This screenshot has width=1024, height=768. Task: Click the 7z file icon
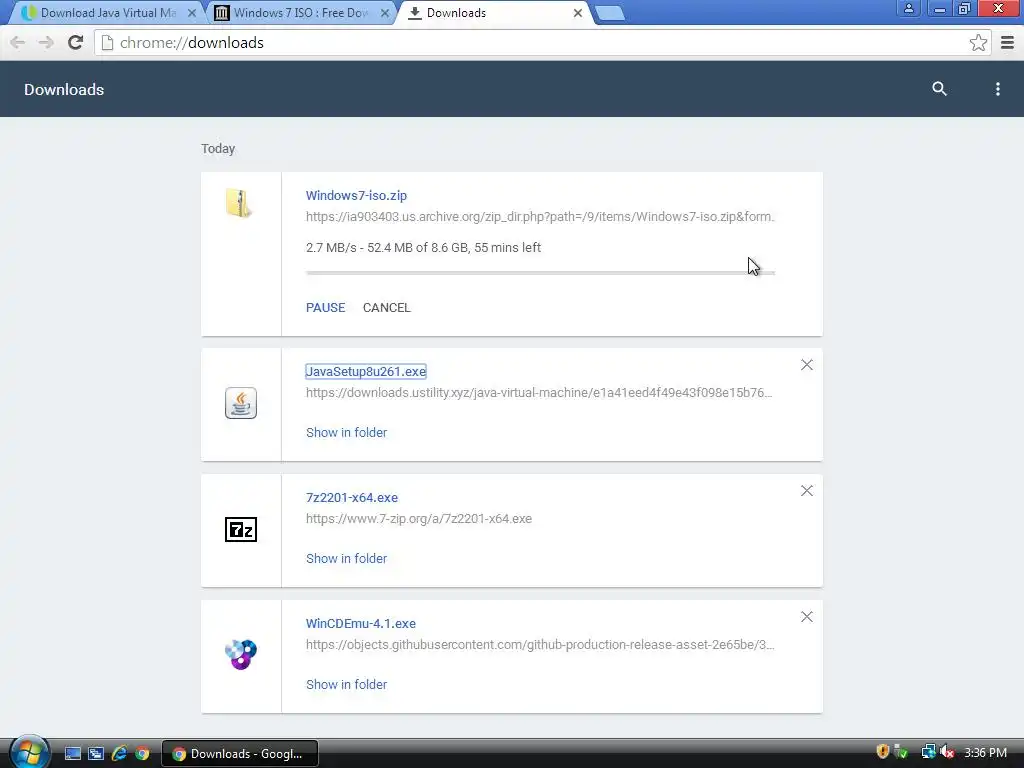241,529
